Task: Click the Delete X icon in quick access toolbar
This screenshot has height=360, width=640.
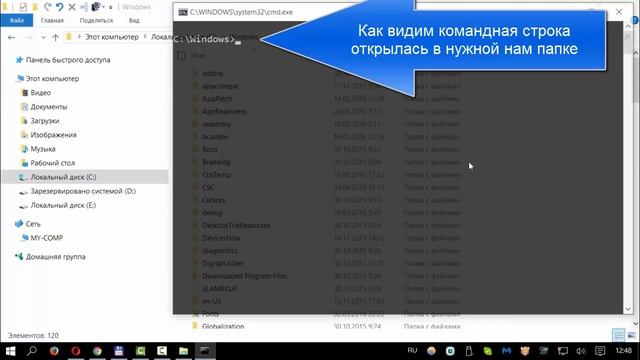Action: click(72, 7)
